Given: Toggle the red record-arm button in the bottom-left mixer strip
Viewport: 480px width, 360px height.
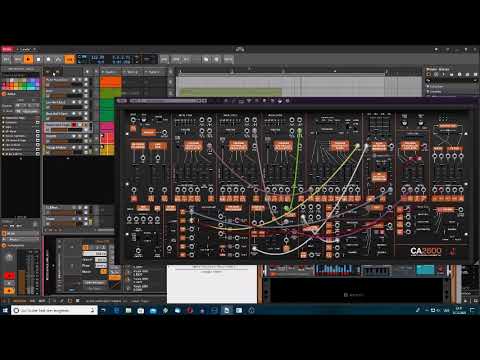Looking at the screenshot, I should [x=9, y=276].
